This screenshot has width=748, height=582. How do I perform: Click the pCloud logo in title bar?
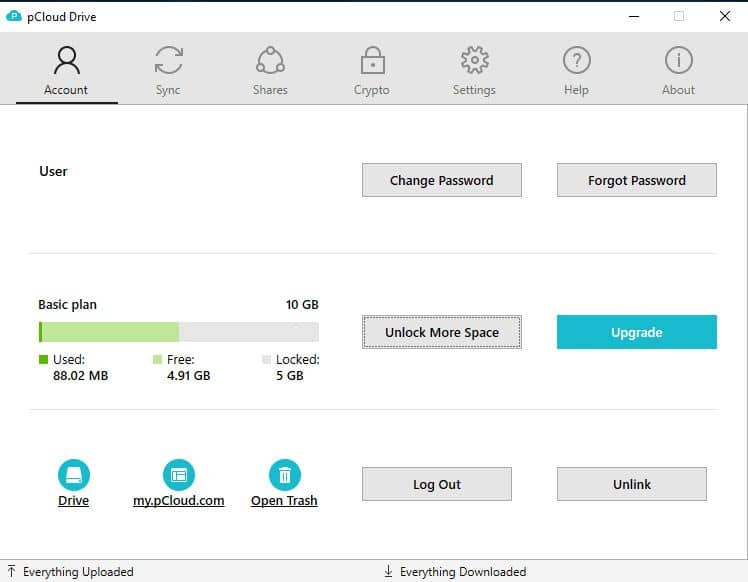tap(14, 16)
